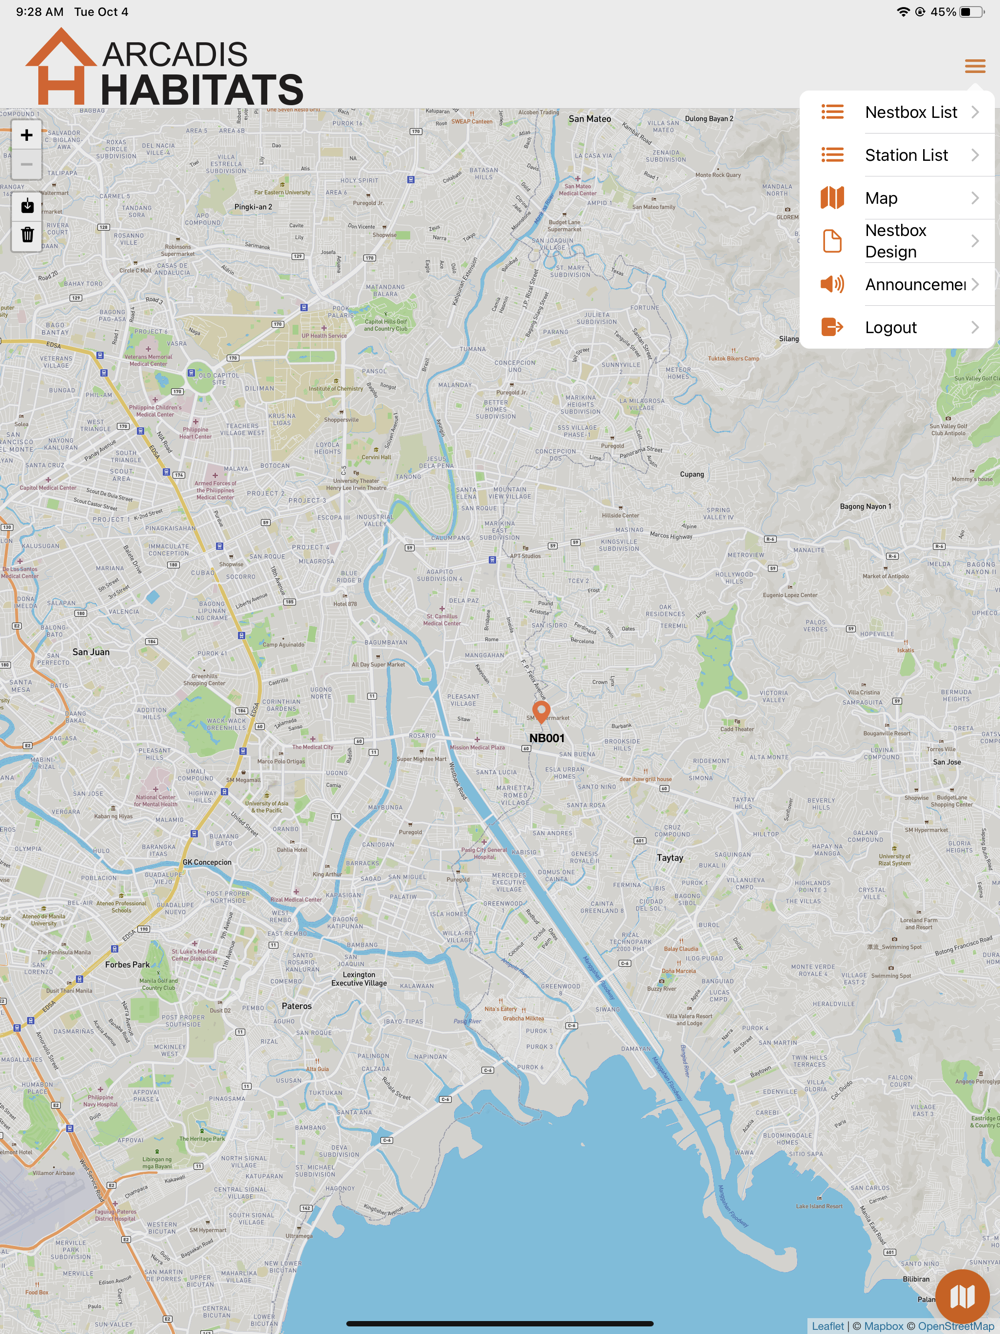Expand the Nestbox List chevron

click(975, 112)
